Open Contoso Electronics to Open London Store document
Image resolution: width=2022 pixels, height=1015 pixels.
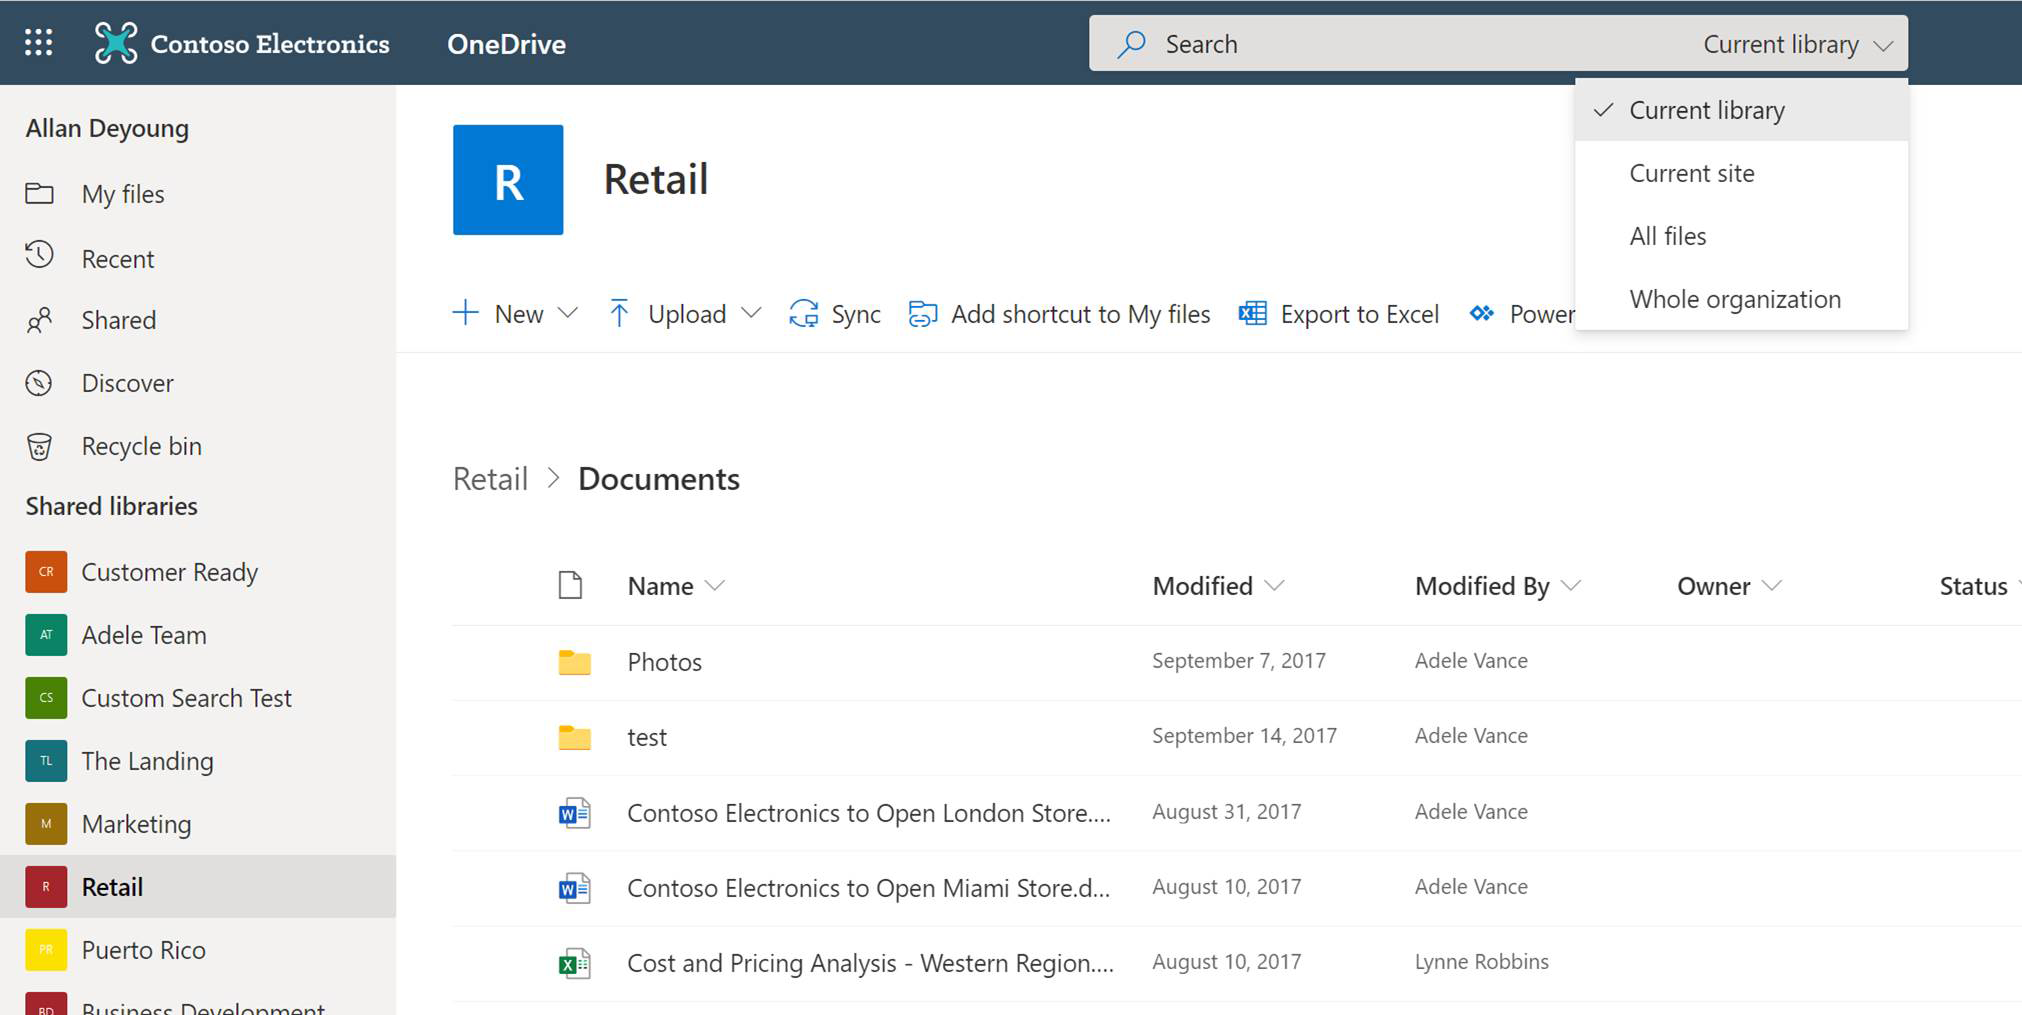(x=869, y=813)
